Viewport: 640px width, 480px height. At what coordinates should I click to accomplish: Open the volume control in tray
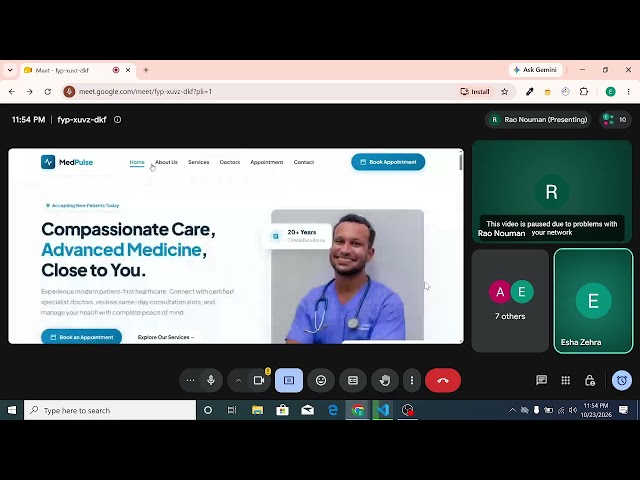573,410
